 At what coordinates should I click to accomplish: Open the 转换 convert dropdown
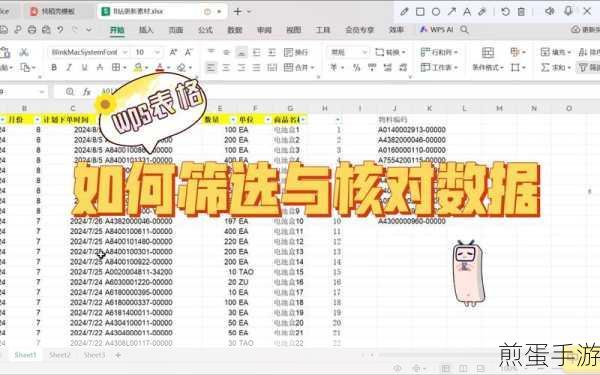[390, 52]
